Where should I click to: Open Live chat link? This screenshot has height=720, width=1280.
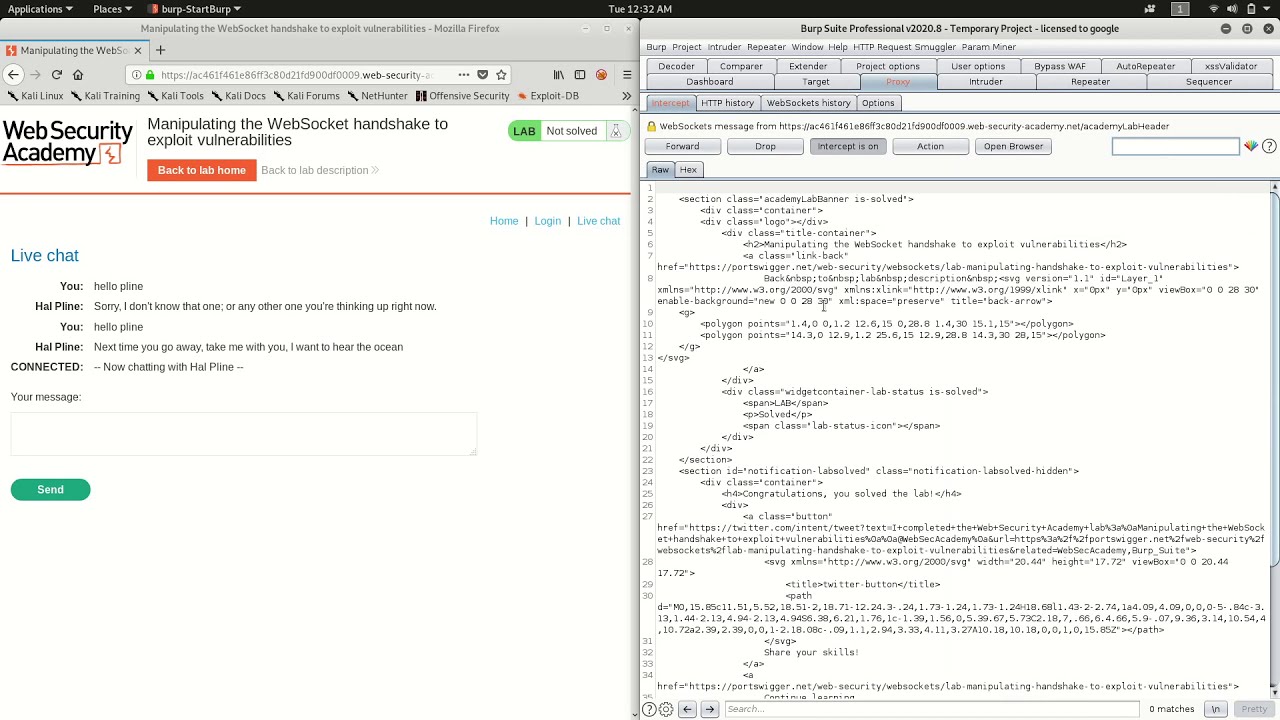[598, 221]
